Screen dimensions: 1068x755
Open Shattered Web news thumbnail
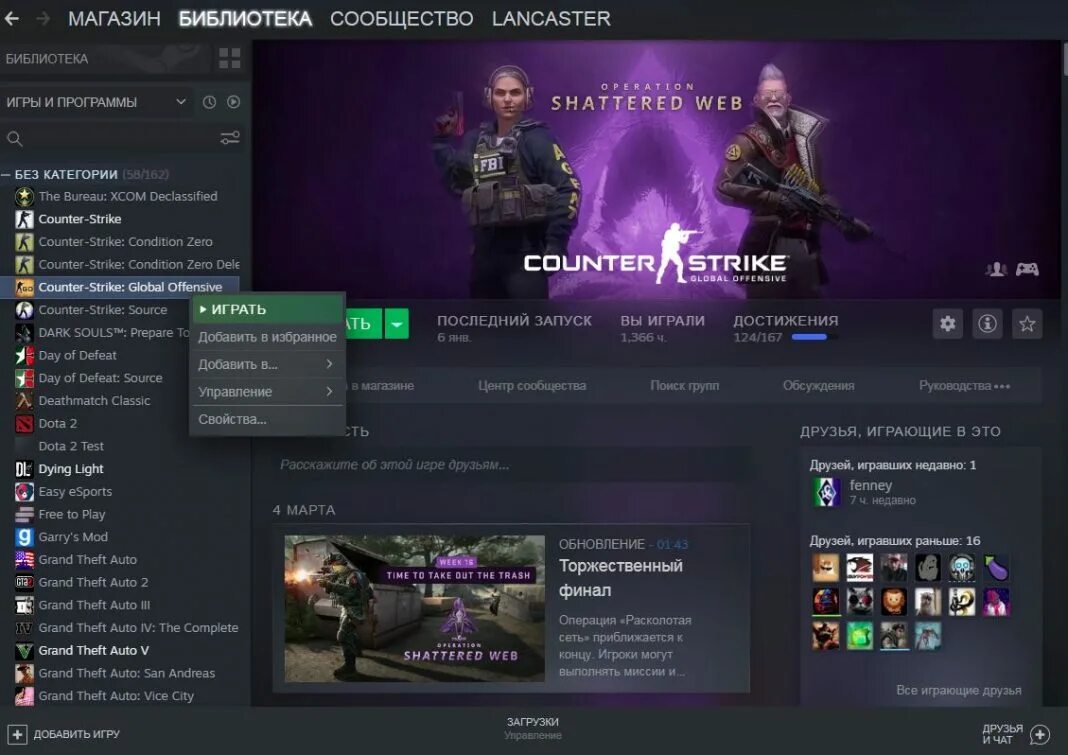pos(415,608)
